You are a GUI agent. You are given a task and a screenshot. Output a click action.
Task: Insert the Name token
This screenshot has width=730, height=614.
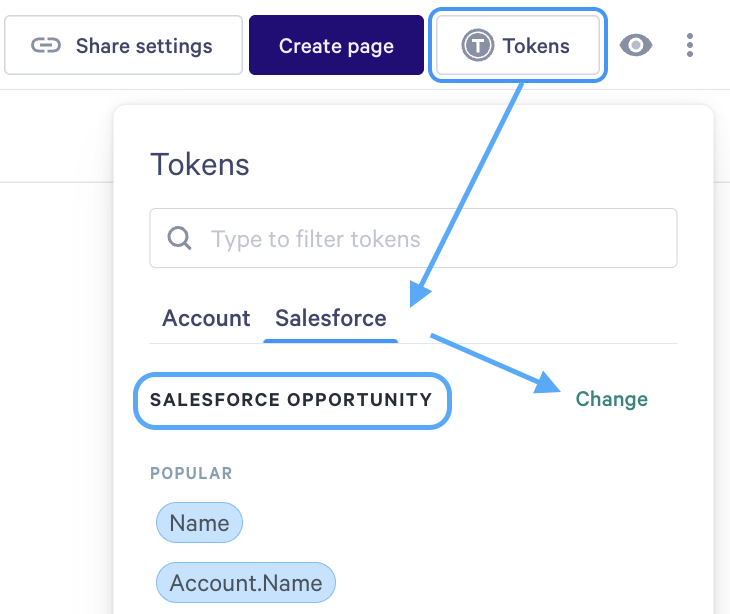tap(199, 523)
